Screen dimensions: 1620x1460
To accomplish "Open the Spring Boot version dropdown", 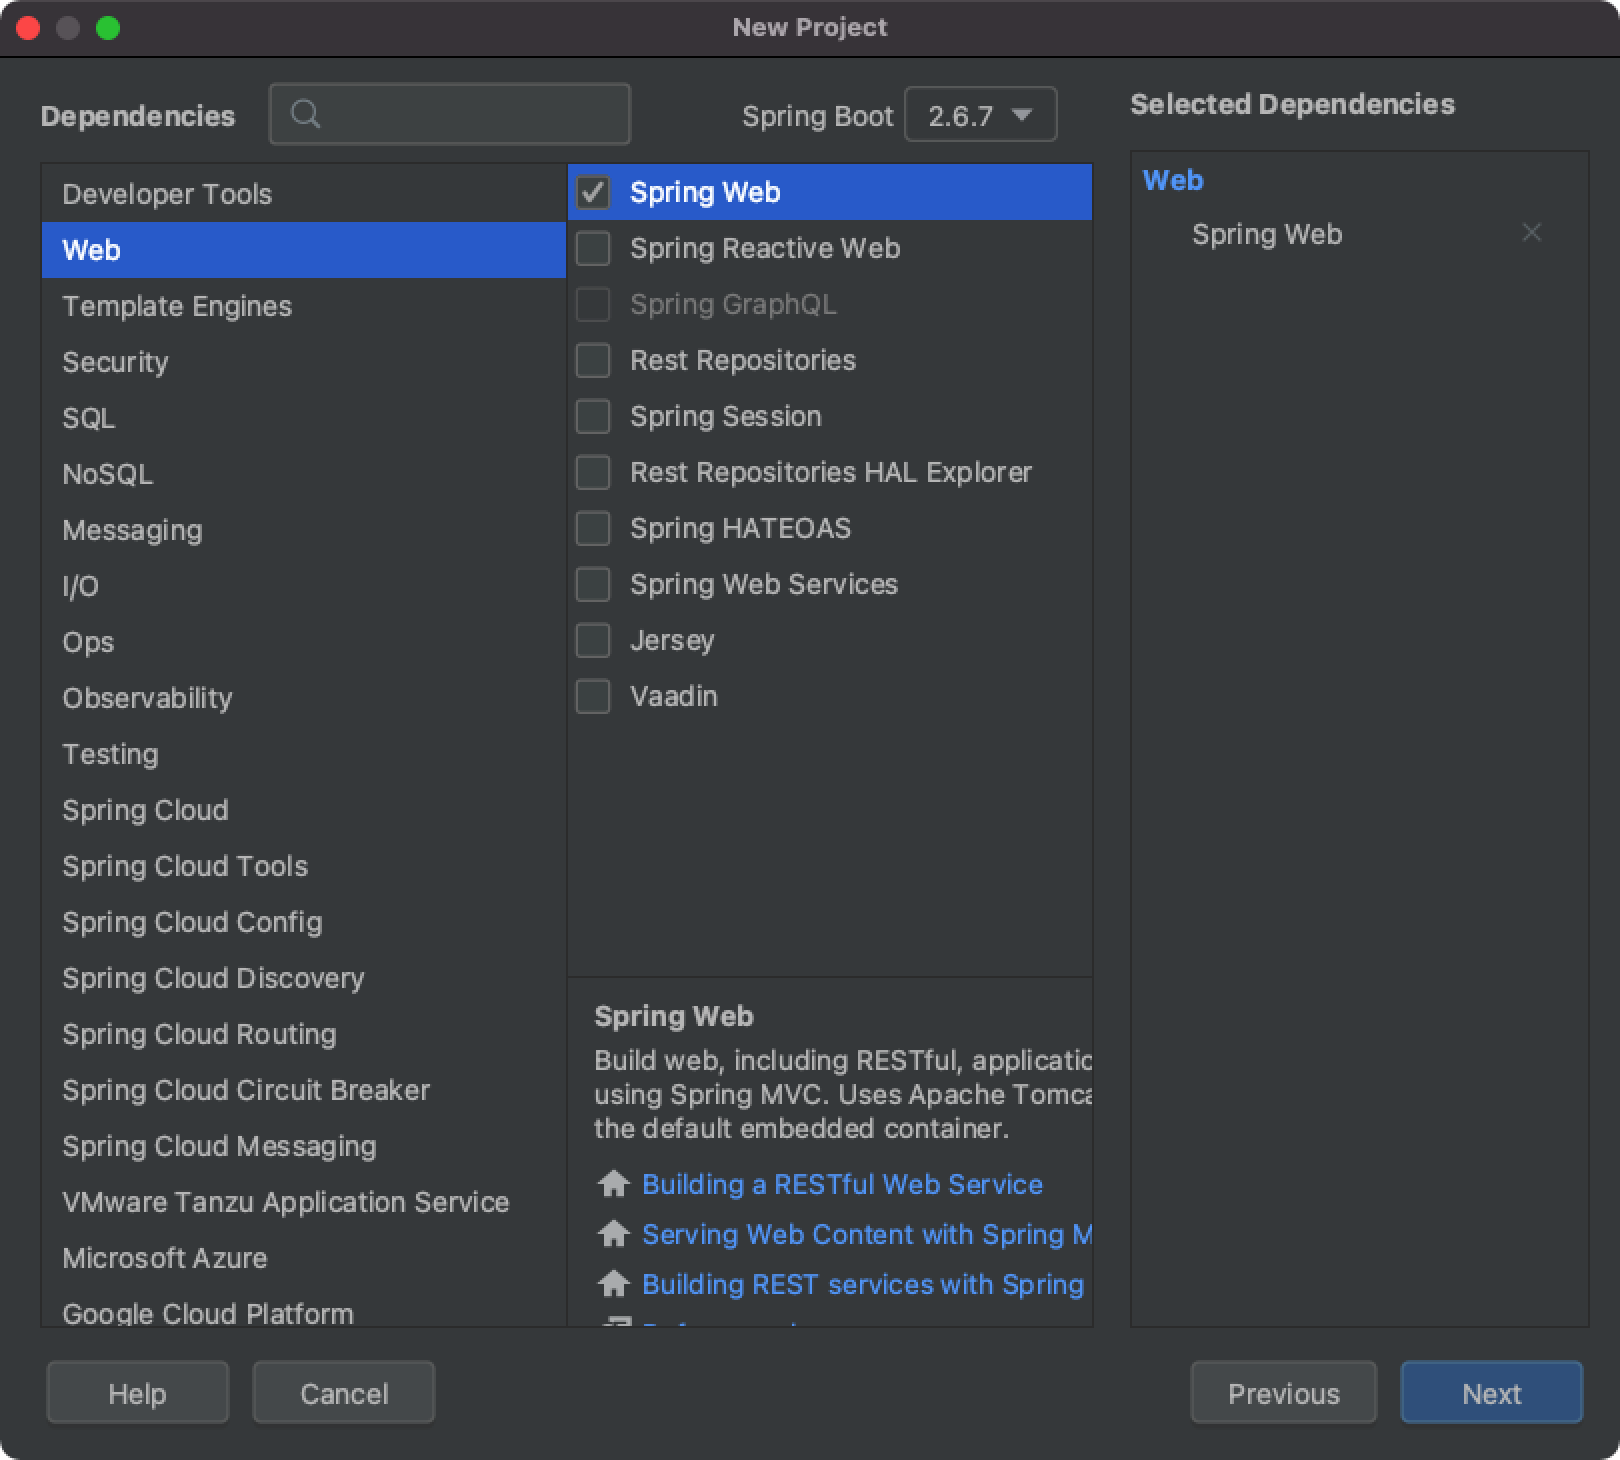I will [980, 115].
